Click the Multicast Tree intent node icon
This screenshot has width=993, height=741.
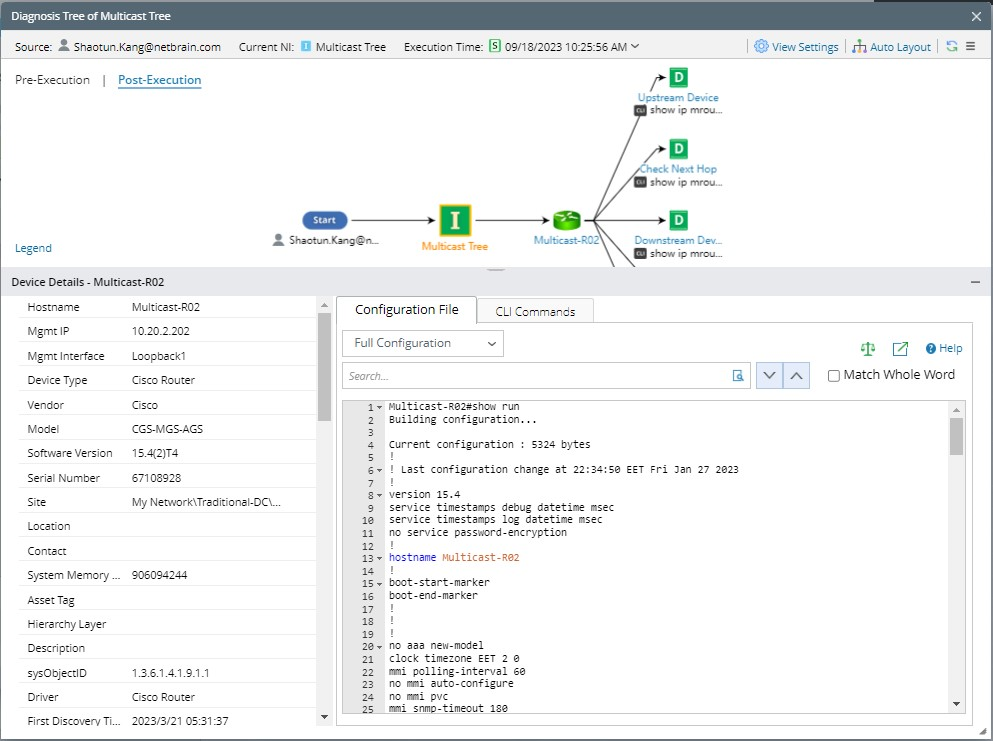(455, 221)
